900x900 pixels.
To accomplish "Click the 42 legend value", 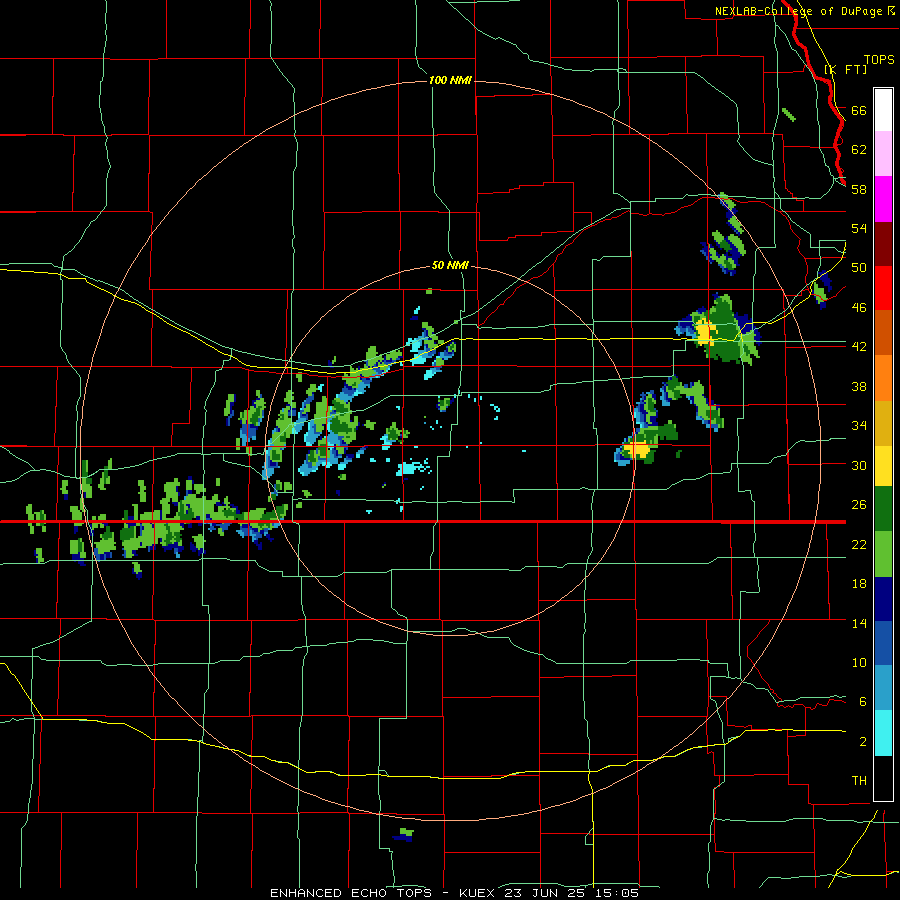I will [859, 346].
